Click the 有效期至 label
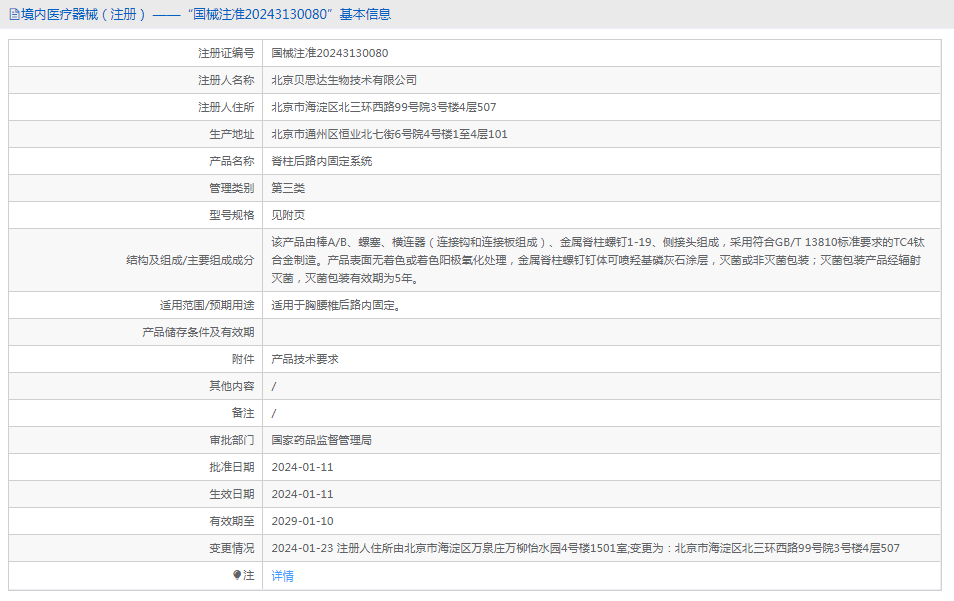This screenshot has width=954, height=601. 232,521
